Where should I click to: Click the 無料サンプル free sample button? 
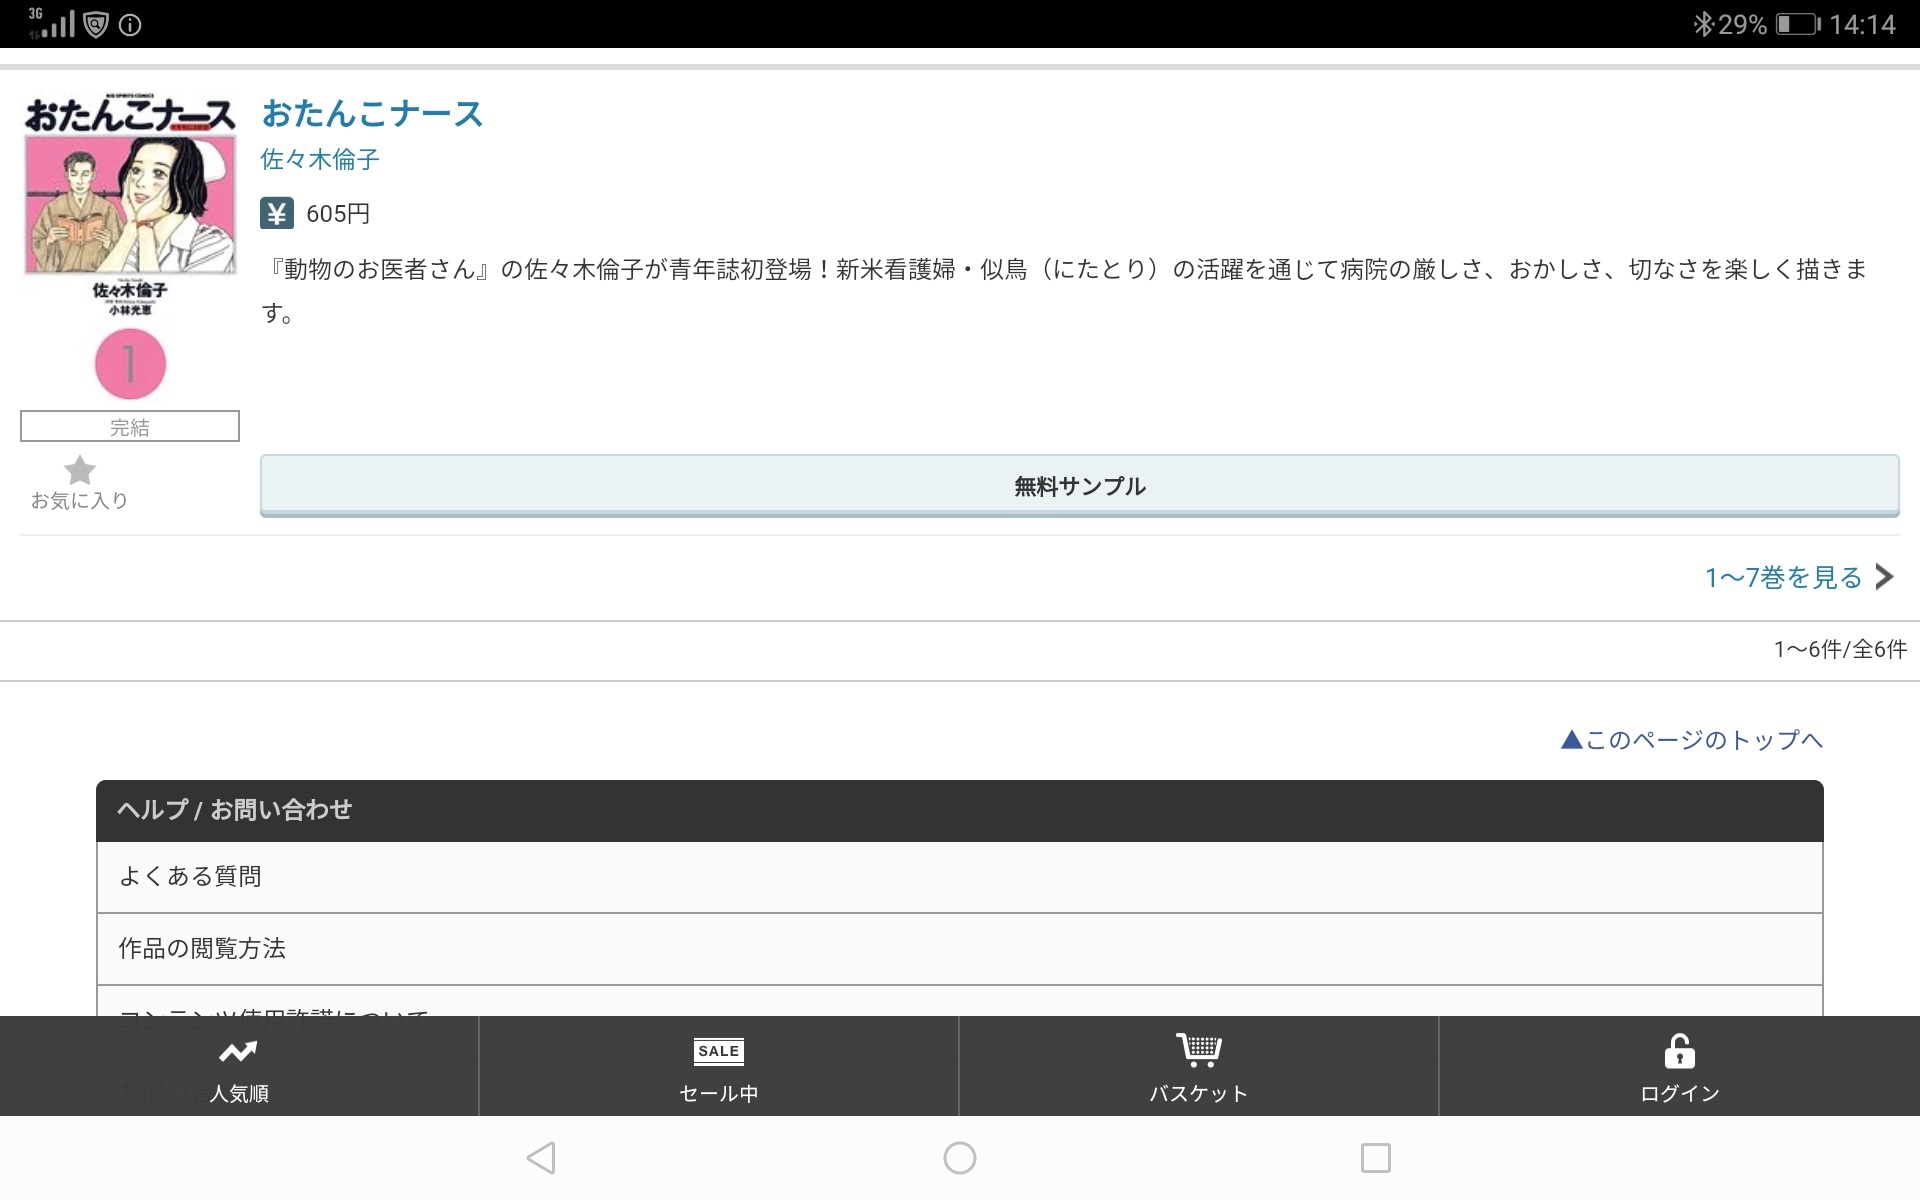click(1079, 486)
